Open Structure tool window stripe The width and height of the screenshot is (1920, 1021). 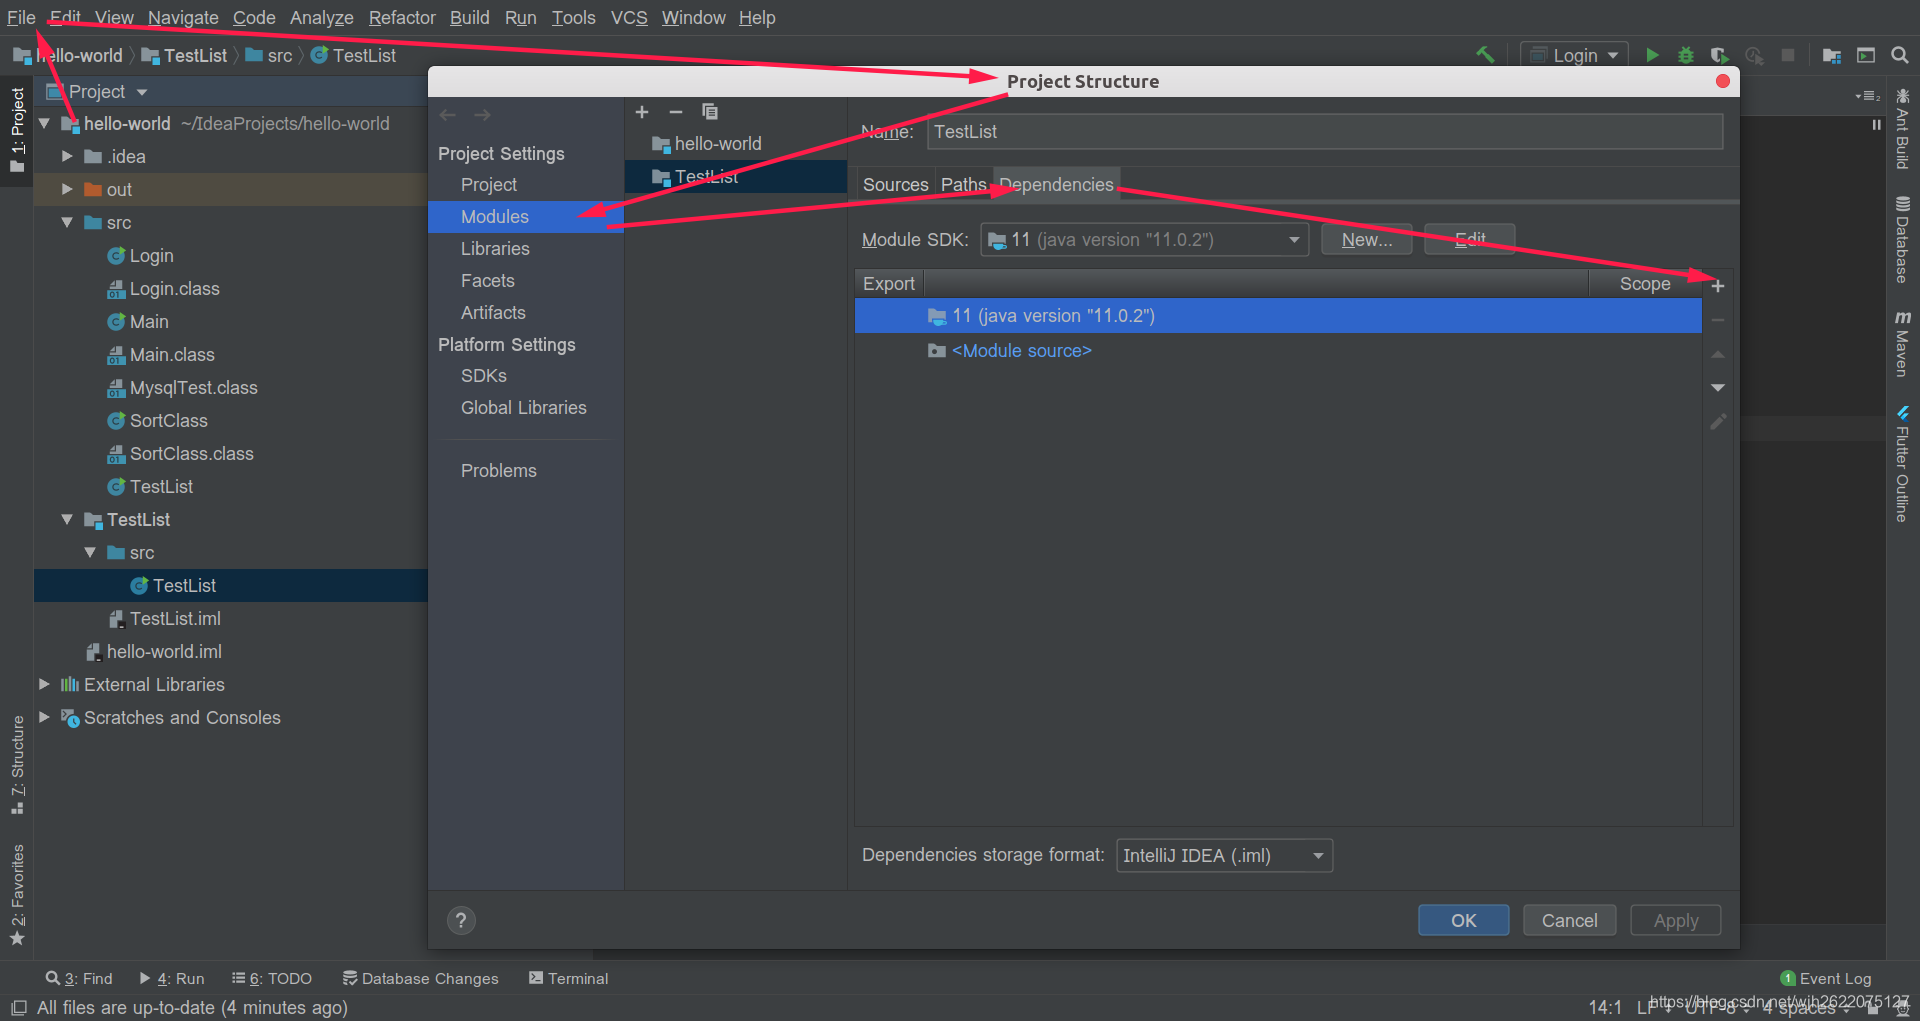[17, 765]
